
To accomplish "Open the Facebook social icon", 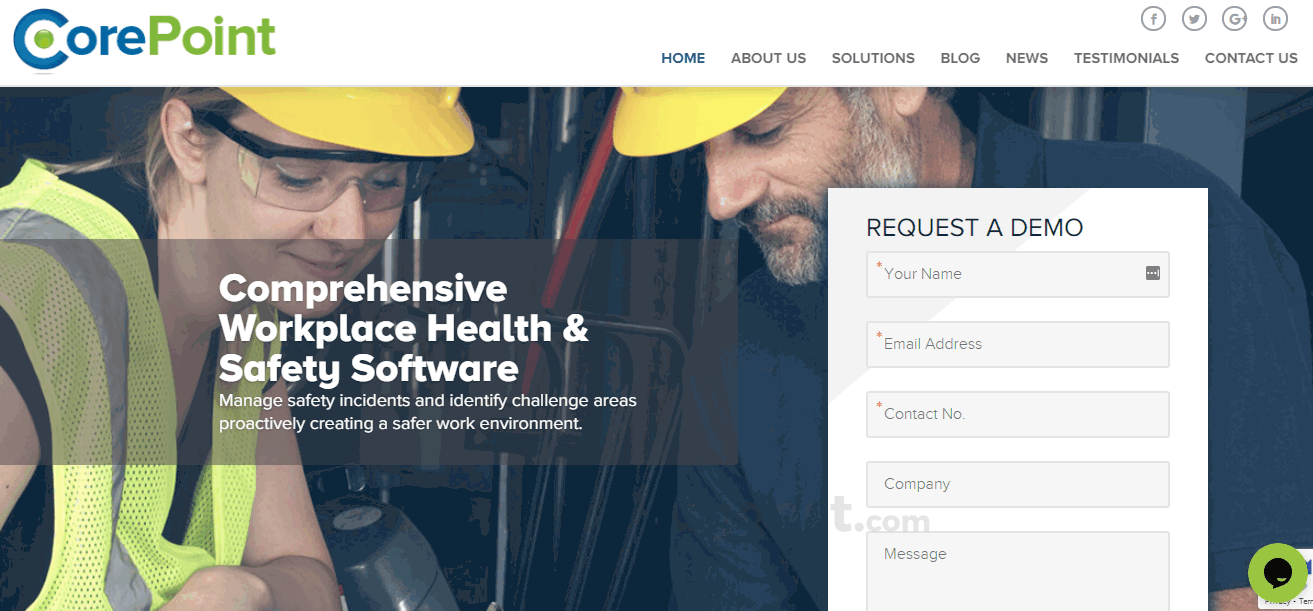I will 1153,18.
